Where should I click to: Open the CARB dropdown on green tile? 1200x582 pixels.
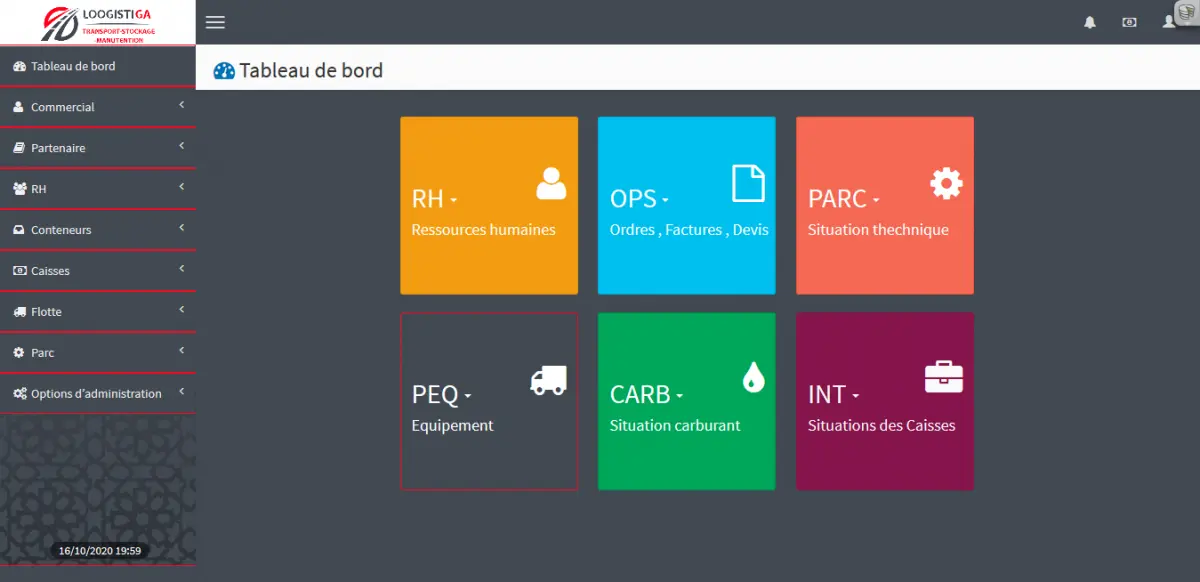679,396
